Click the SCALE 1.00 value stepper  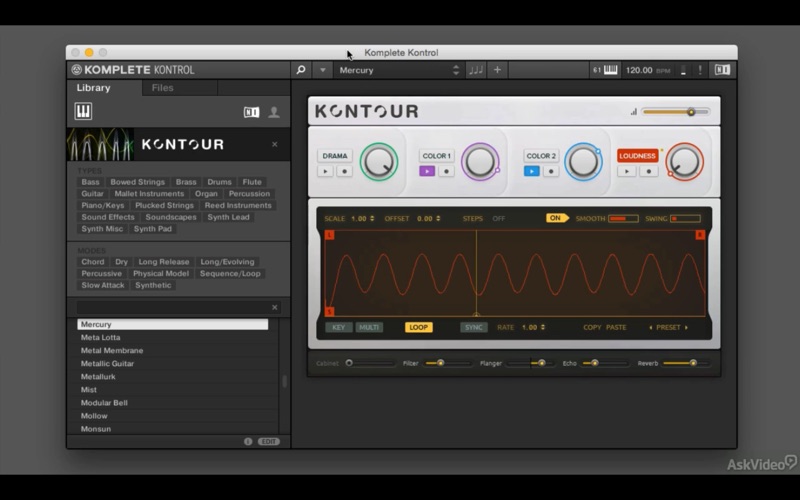(x=363, y=218)
